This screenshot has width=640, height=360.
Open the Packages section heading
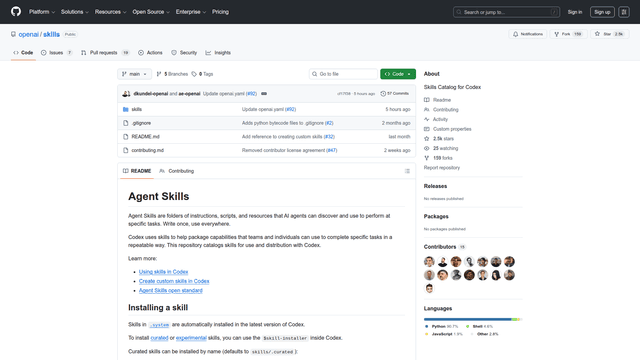tap(436, 216)
